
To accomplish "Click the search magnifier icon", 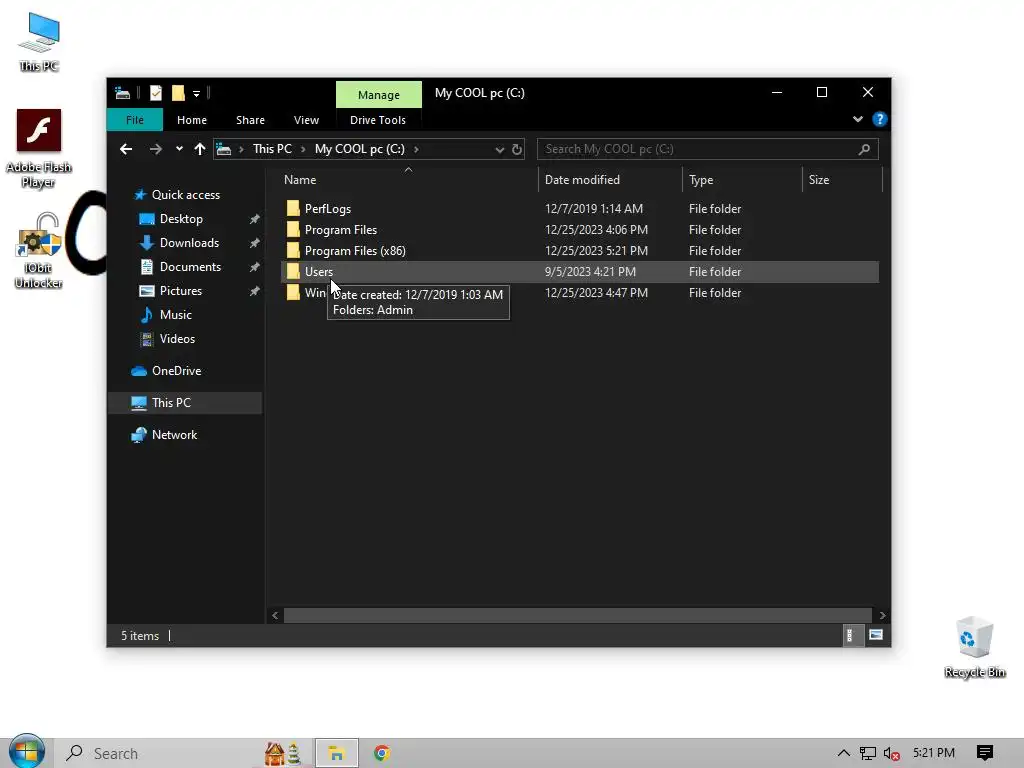I will [x=864, y=149].
